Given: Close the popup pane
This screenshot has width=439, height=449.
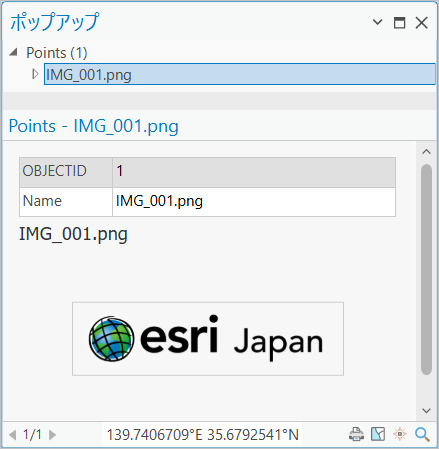Looking at the screenshot, I should tap(421, 23).
